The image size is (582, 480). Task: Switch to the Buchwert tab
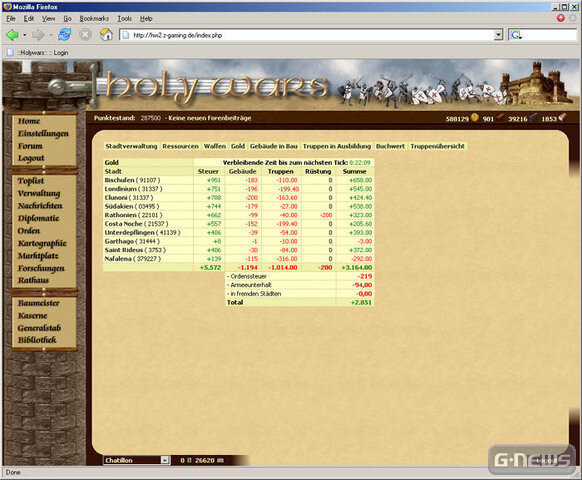390,146
